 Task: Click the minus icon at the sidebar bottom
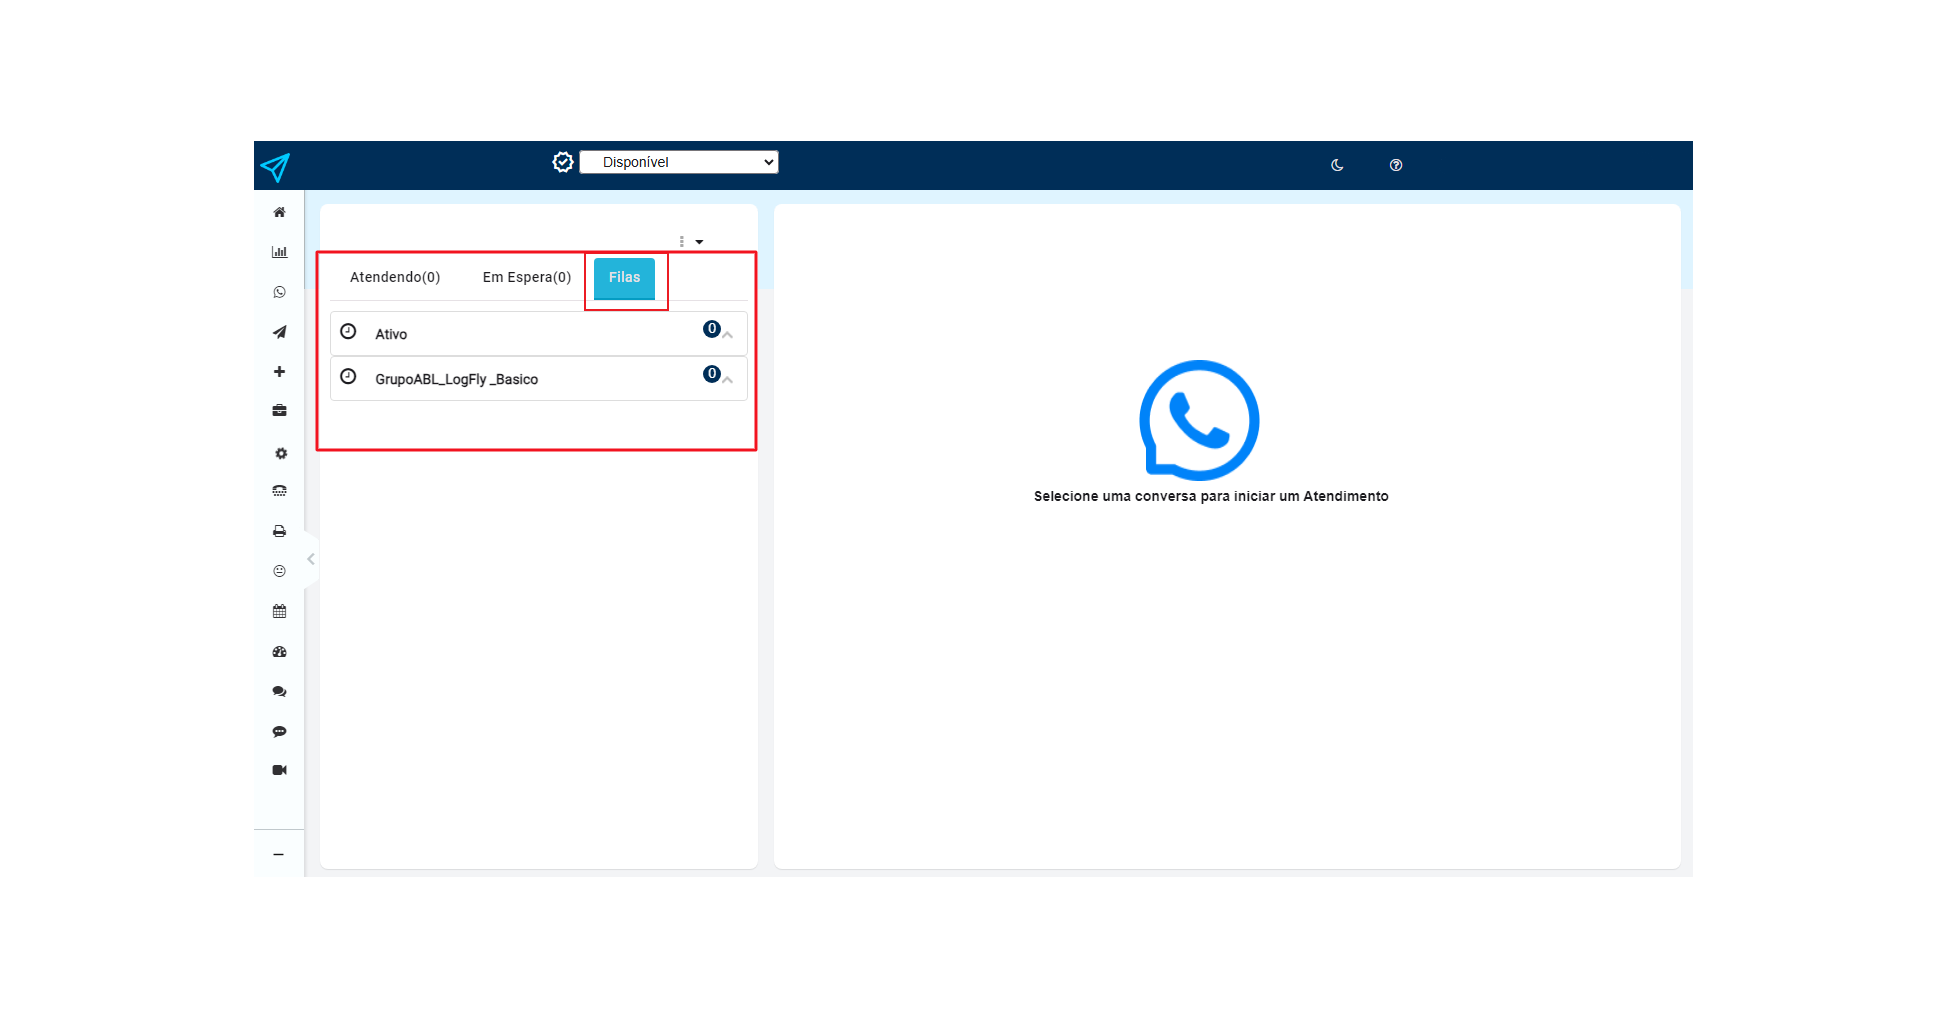278,855
